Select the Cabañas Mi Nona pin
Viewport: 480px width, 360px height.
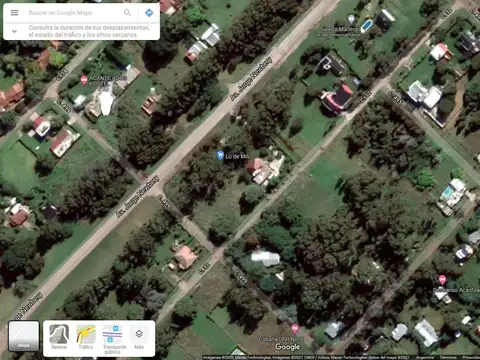(x=295, y=329)
